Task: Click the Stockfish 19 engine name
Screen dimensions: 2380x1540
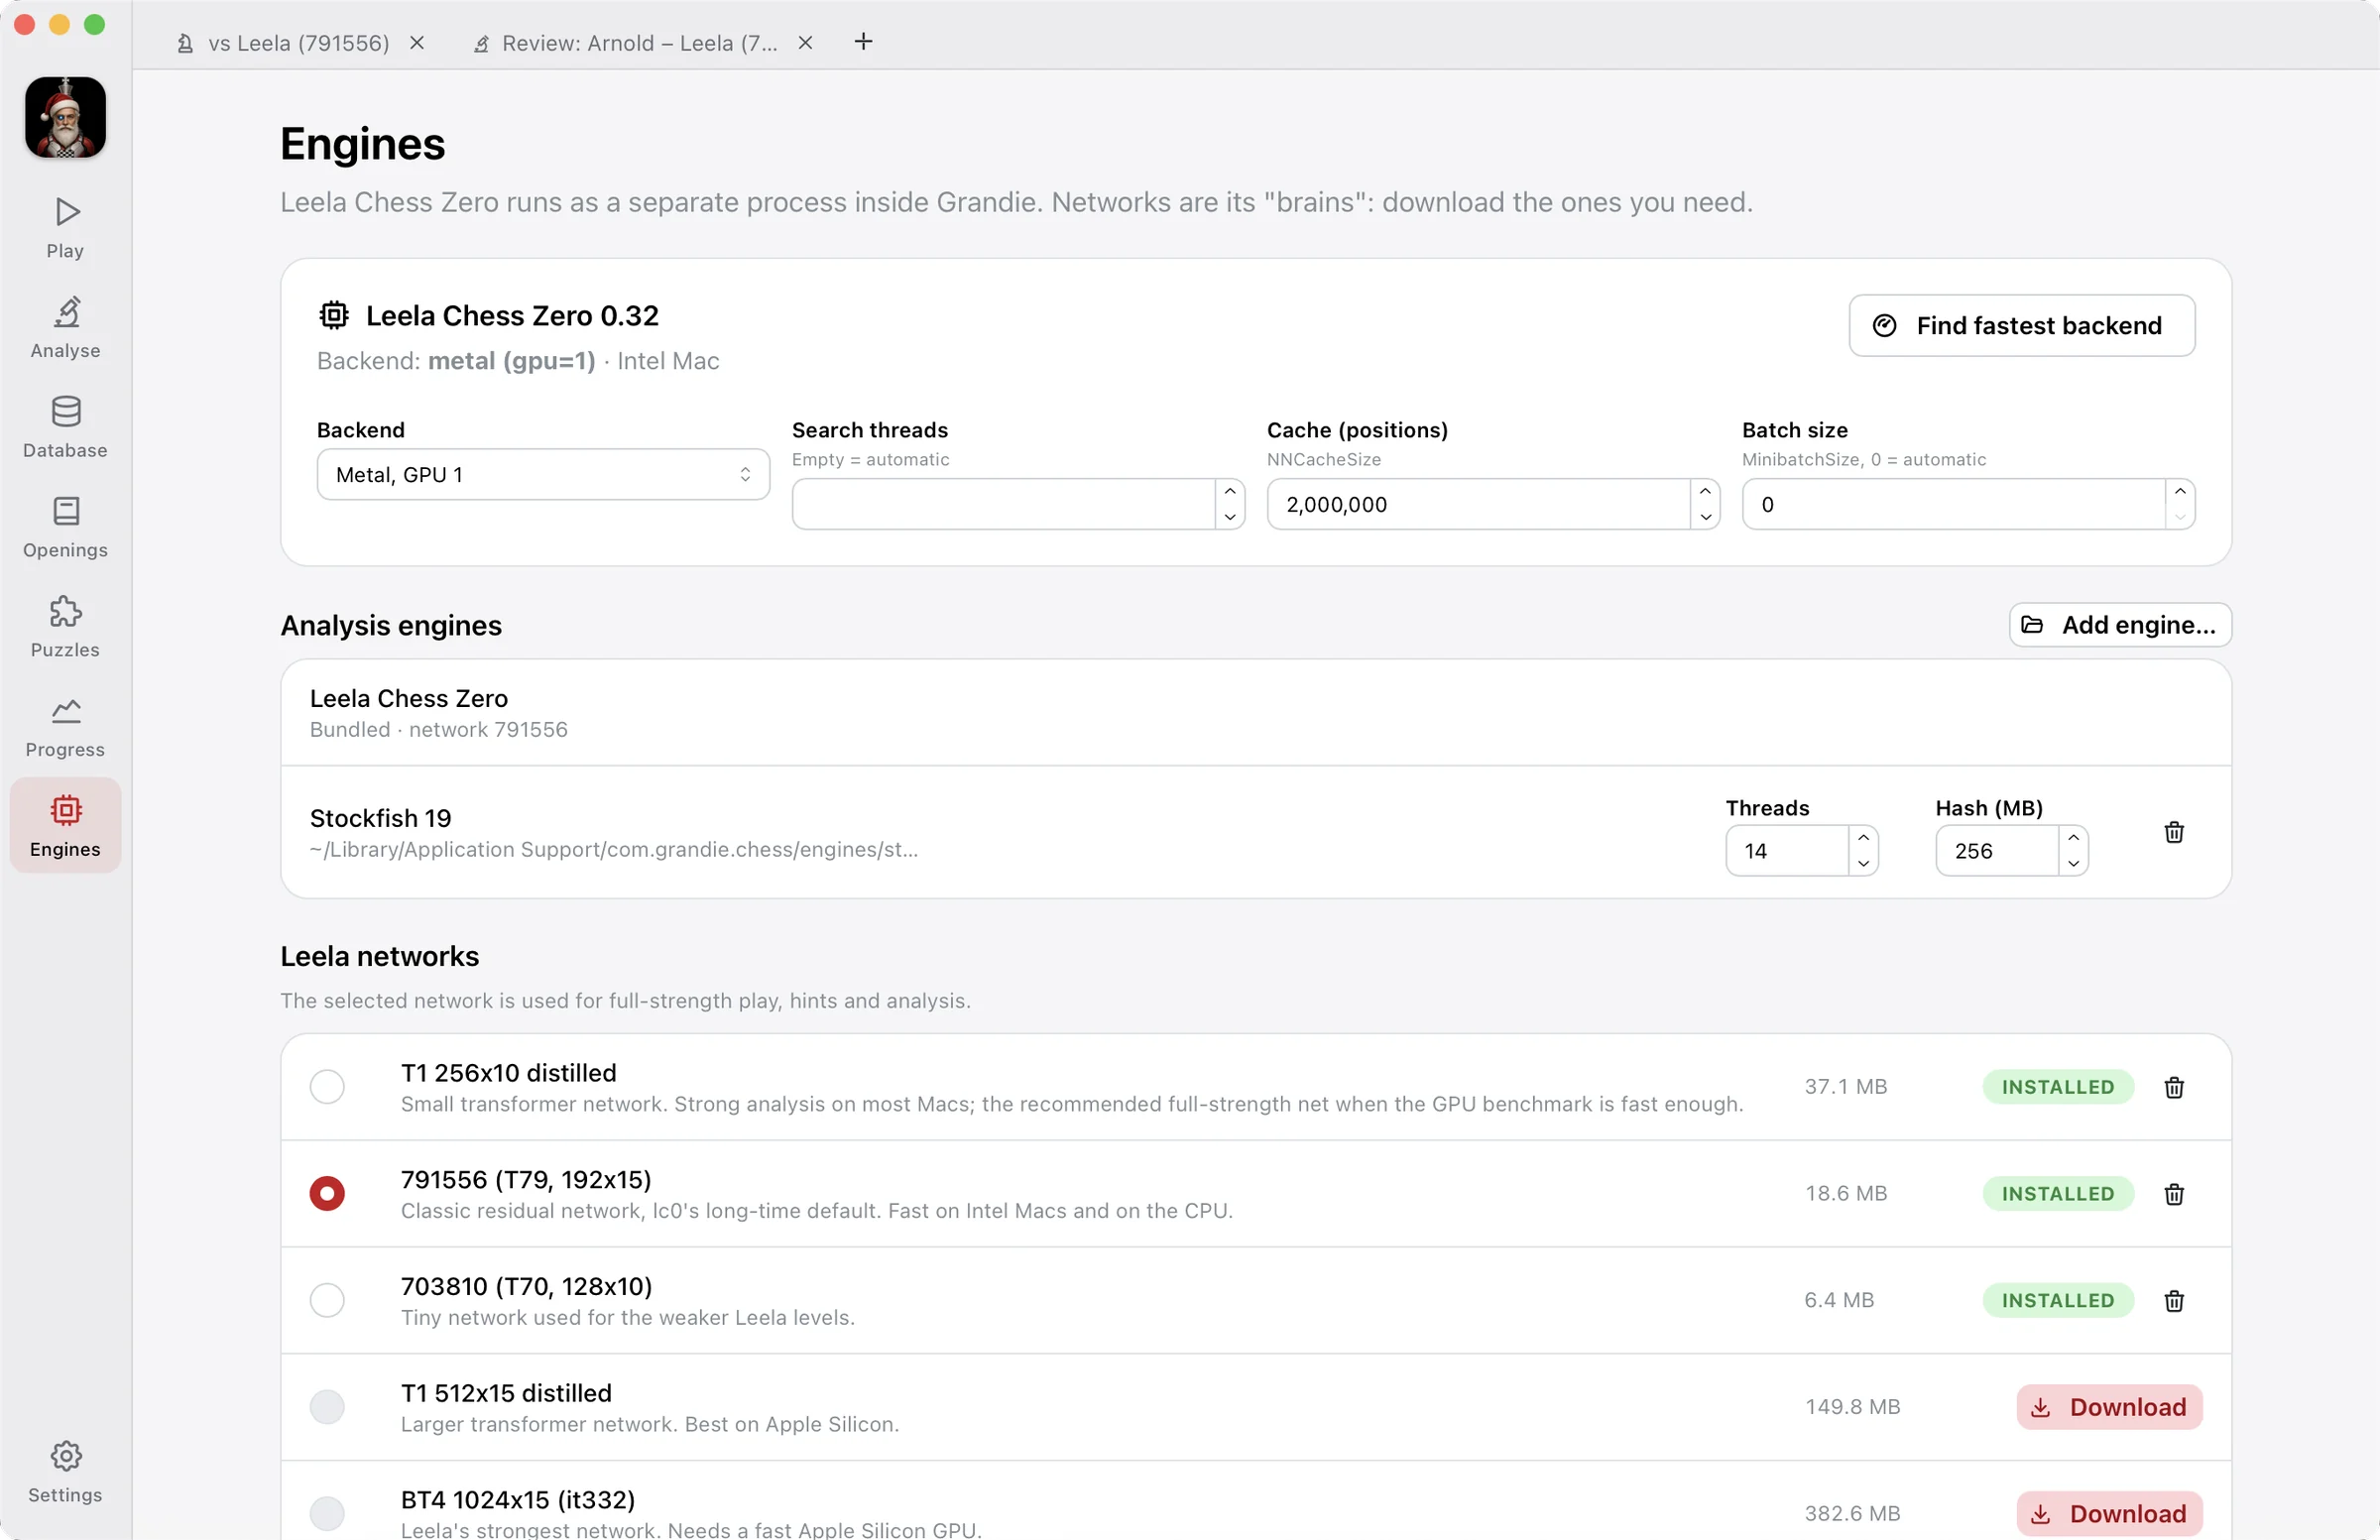Action: [380, 819]
